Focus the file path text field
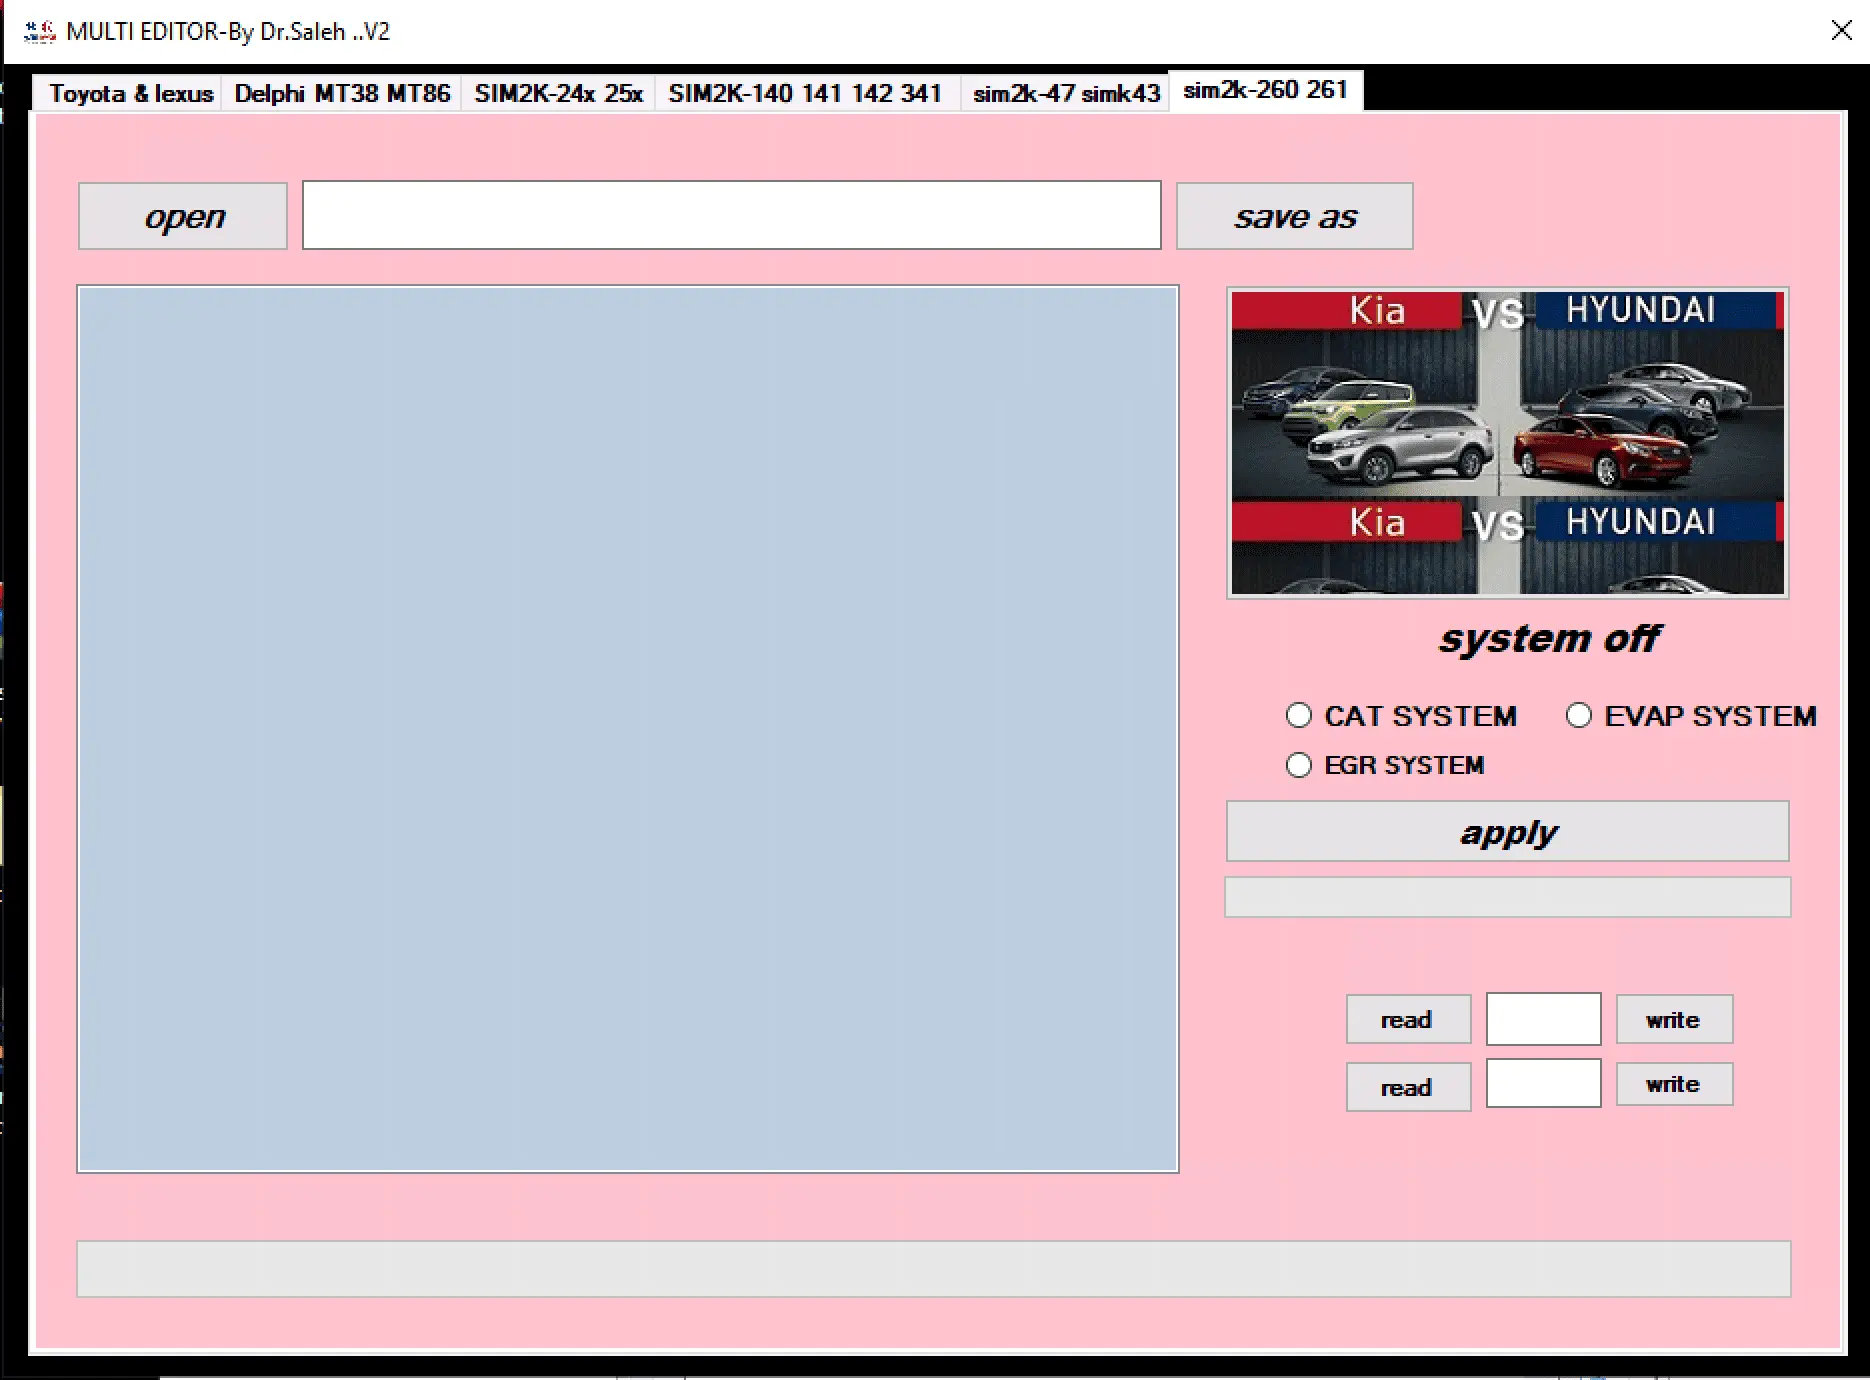The width and height of the screenshot is (1870, 1380). click(x=732, y=215)
